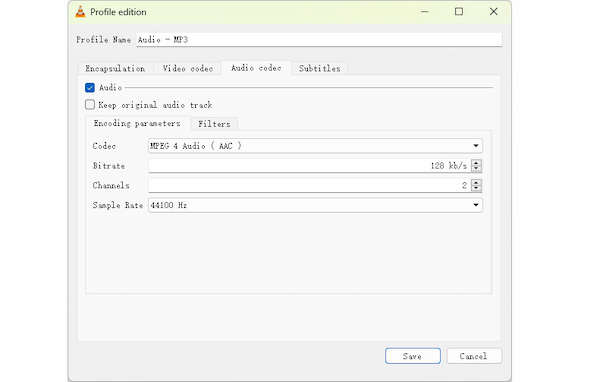
Task: Open the Sample Rate dropdown
Action: click(315, 205)
